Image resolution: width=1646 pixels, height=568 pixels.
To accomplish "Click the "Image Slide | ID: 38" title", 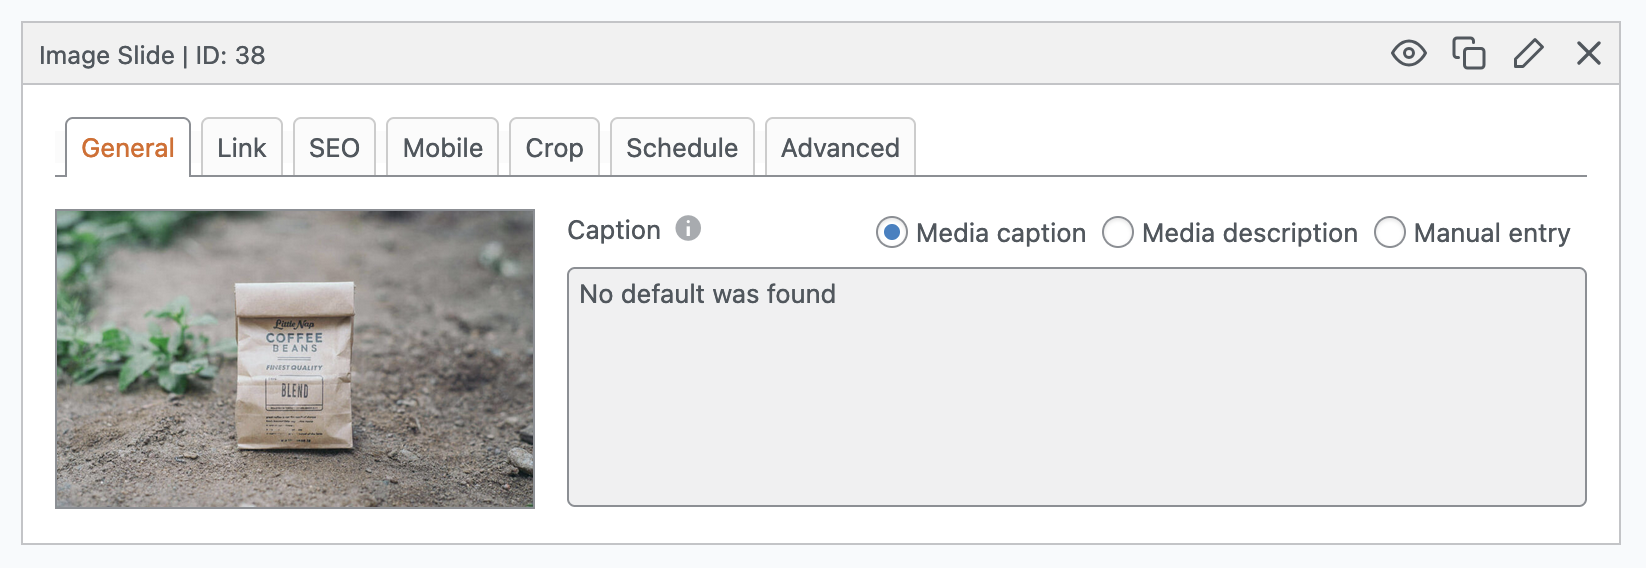I will 152,55.
